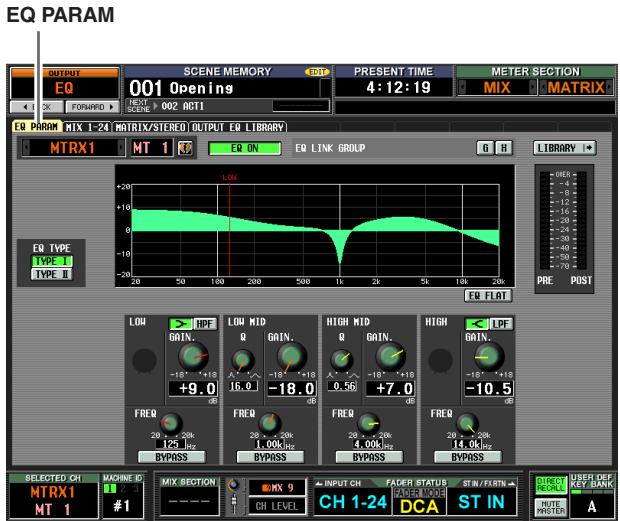Screen dimensions: 620x521
Task: Click the user defined key bank A
Action: [592, 506]
